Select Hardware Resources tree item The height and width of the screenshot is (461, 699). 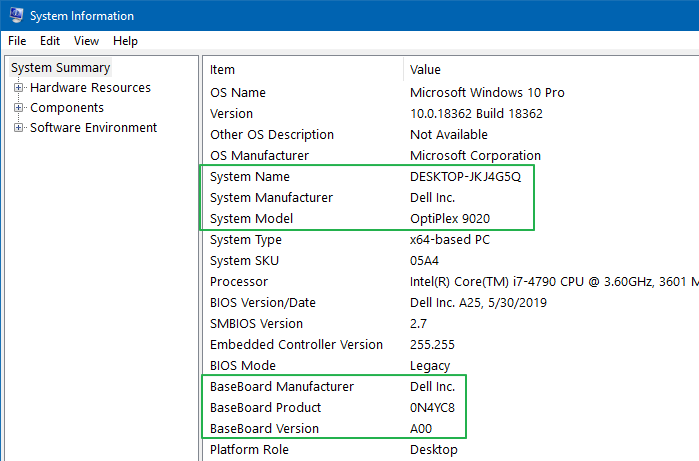pyautogui.click(x=90, y=88)
